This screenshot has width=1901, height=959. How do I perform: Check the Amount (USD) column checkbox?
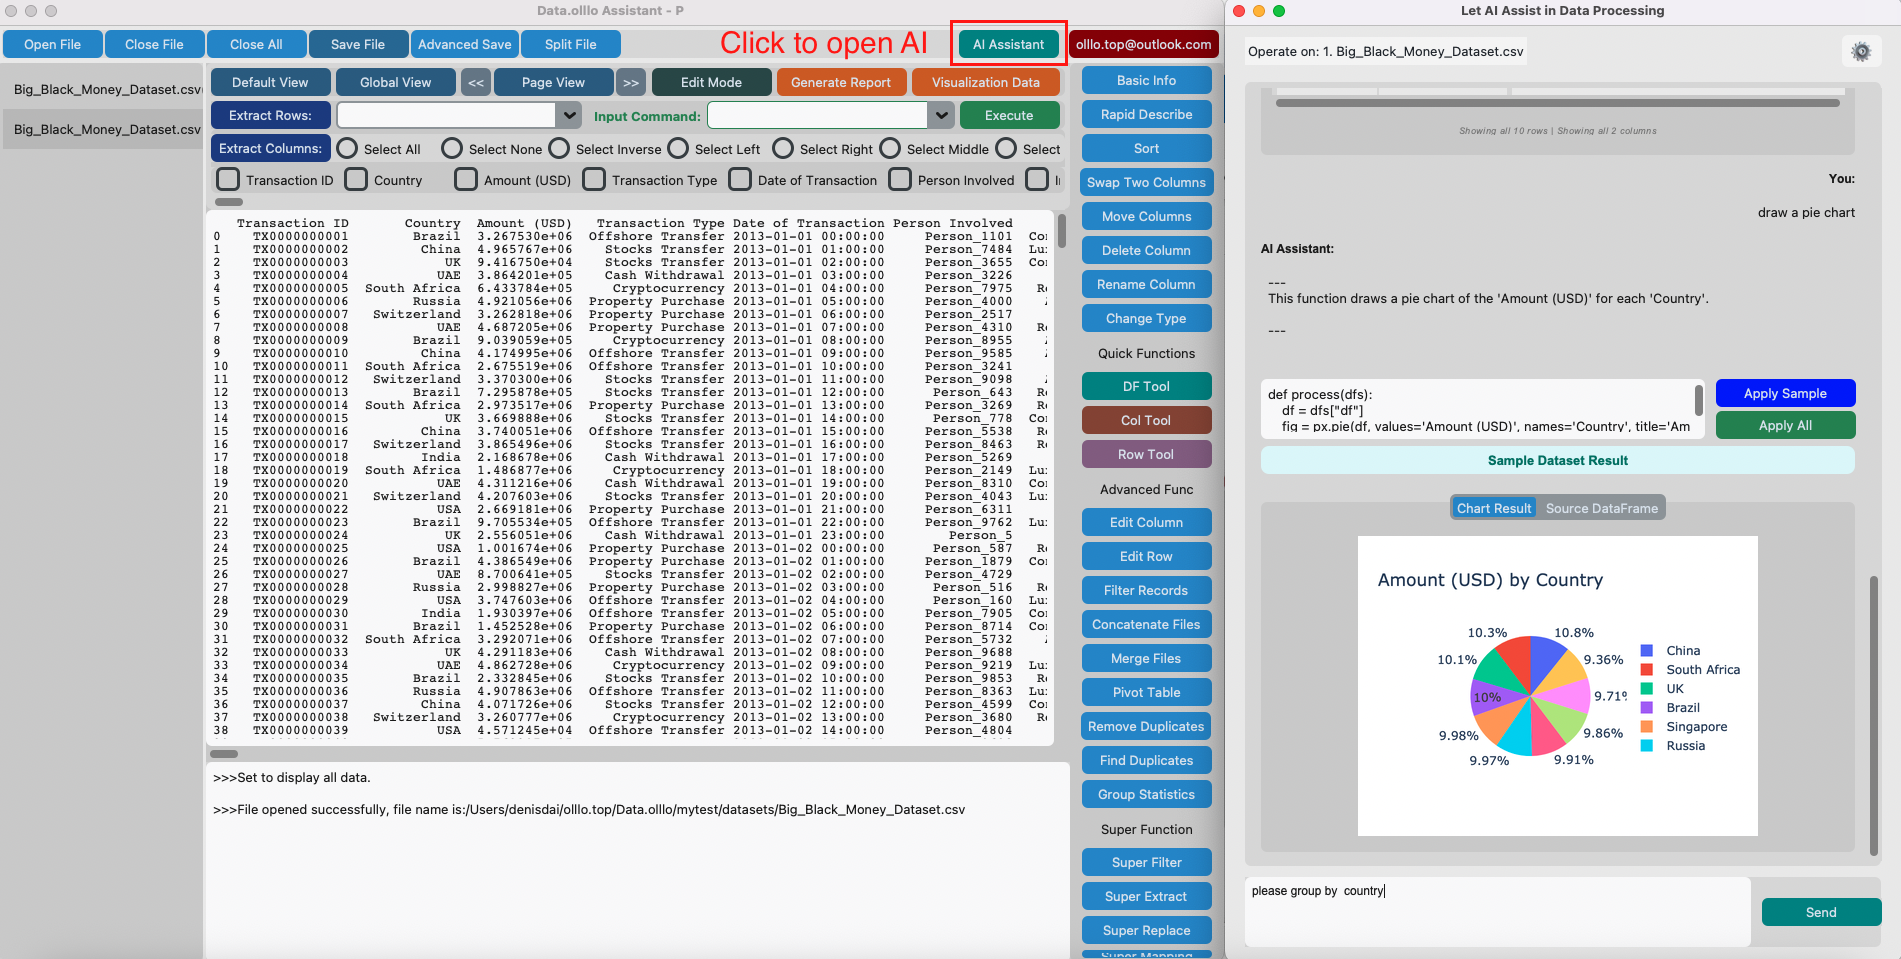coord(466,179)
